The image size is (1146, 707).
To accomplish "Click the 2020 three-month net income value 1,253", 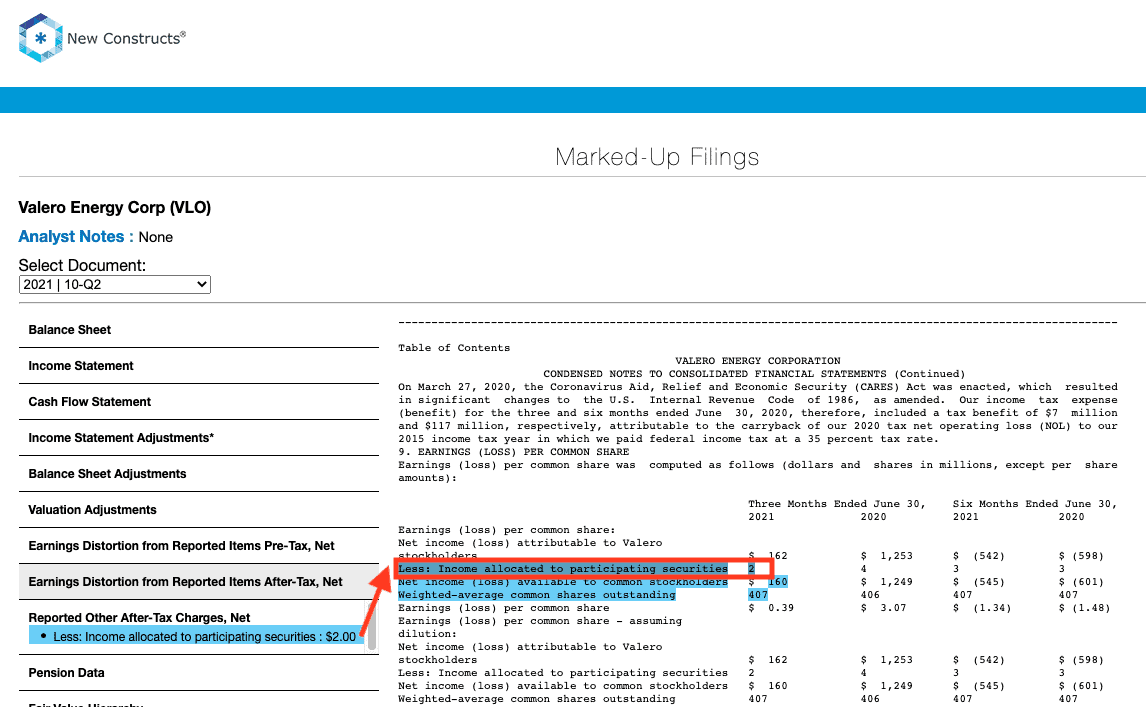I will click(x=897, y=556).
